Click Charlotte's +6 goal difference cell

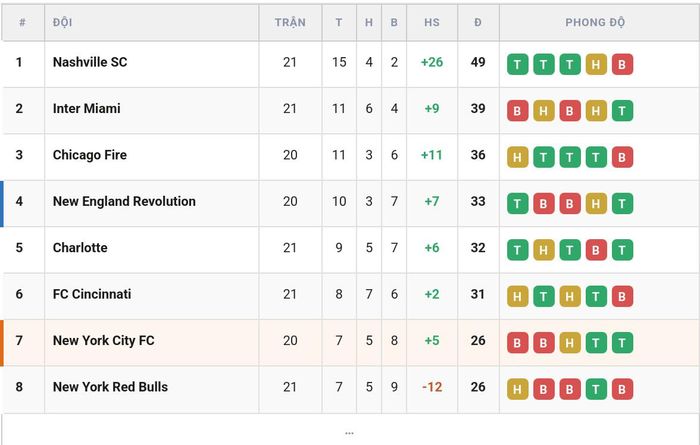point(432,248)
